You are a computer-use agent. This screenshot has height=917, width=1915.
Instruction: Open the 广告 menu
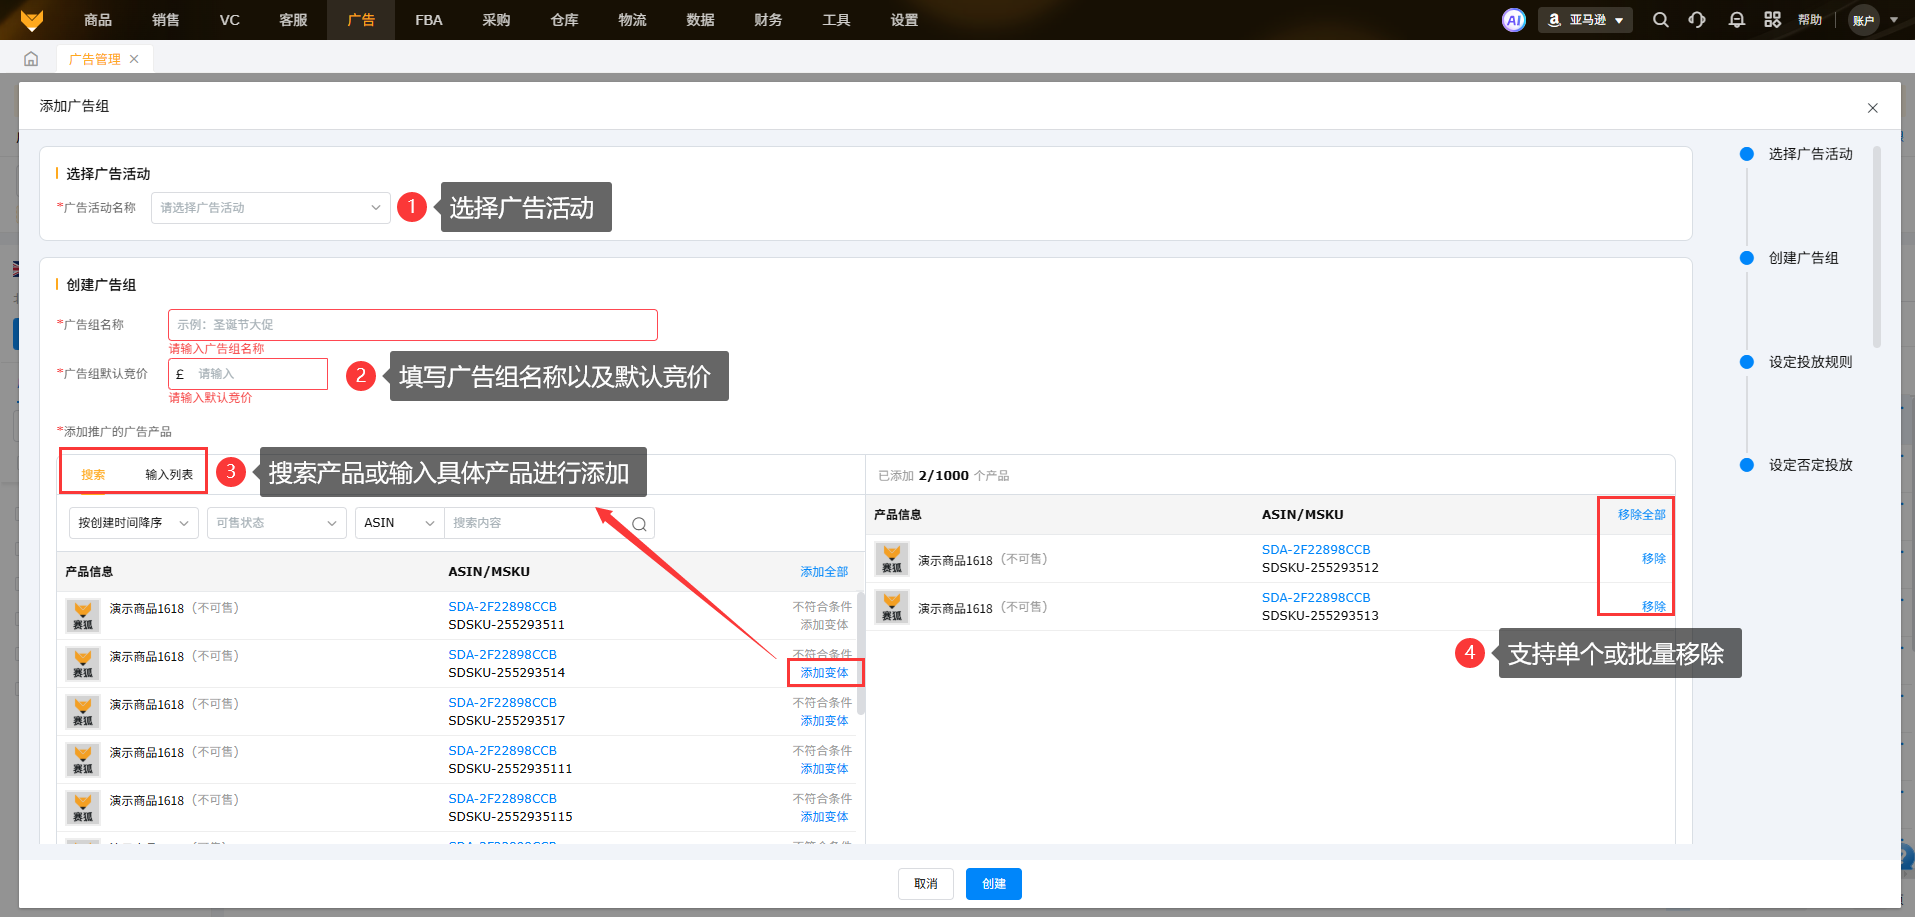(x=361, y=20)
